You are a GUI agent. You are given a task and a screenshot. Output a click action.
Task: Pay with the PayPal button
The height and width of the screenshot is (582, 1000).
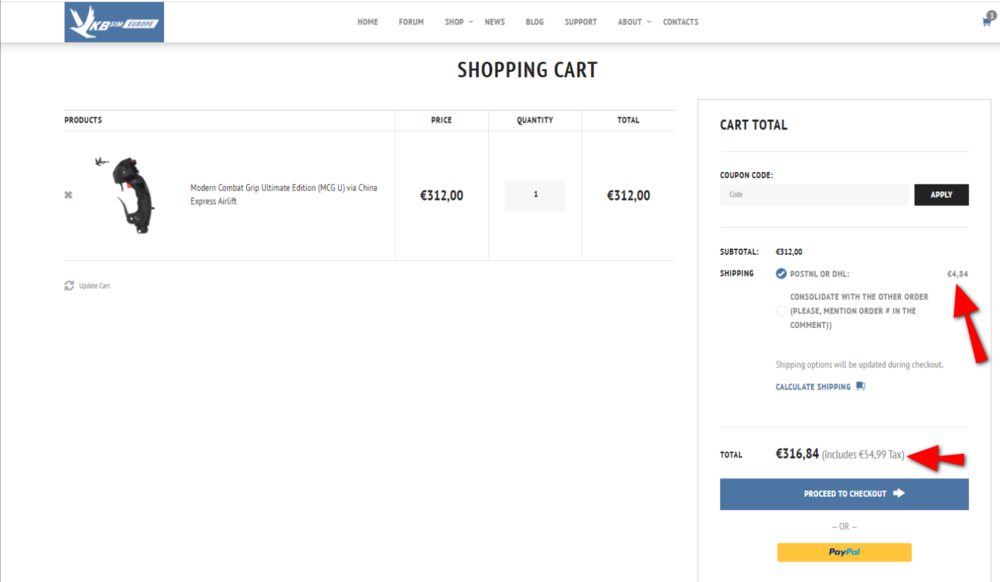(x=844, y=552)
